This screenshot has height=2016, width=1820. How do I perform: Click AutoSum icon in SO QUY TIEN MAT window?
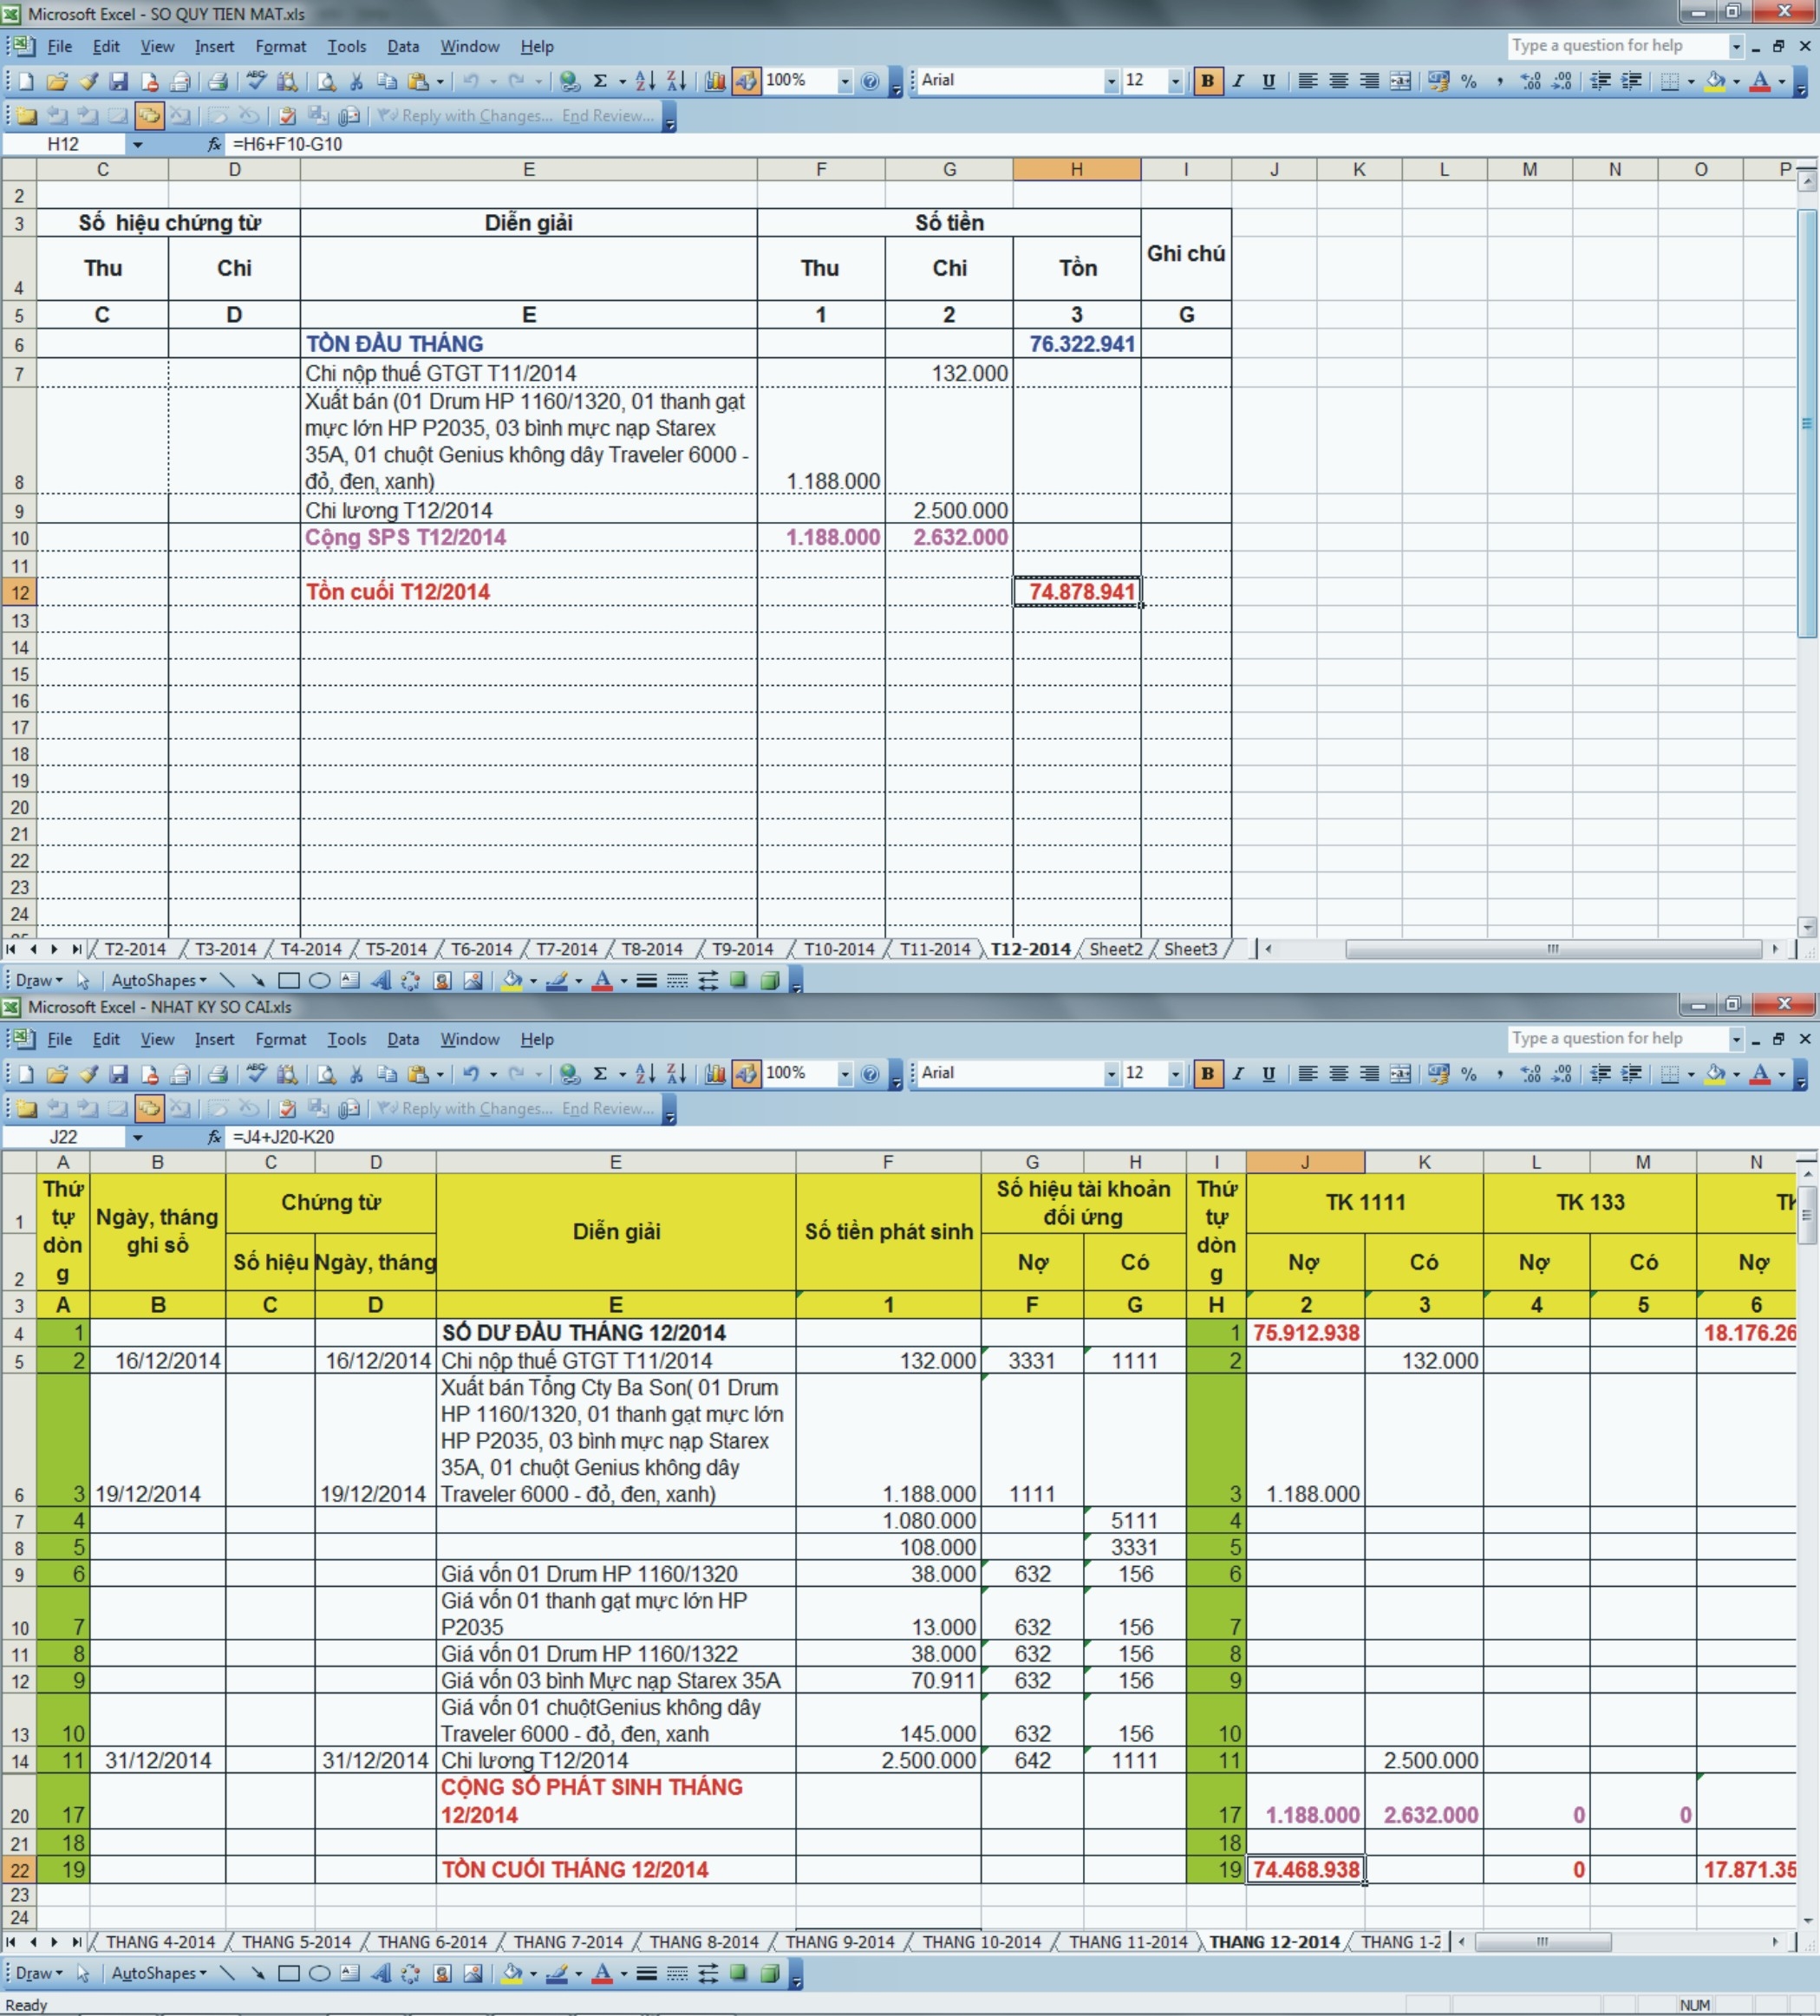(x=600, y=81)
